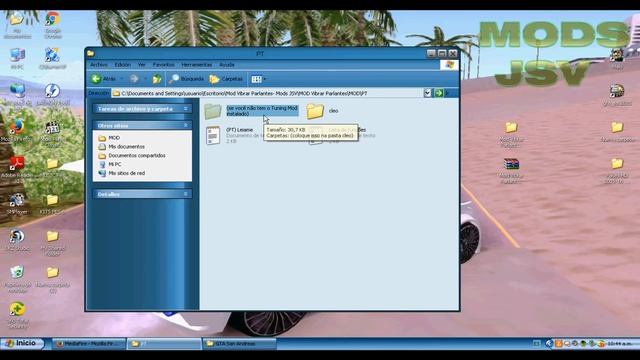Open the Ayuda menu
This screenshot has height=360, width=640.
(x=227, y=64)
